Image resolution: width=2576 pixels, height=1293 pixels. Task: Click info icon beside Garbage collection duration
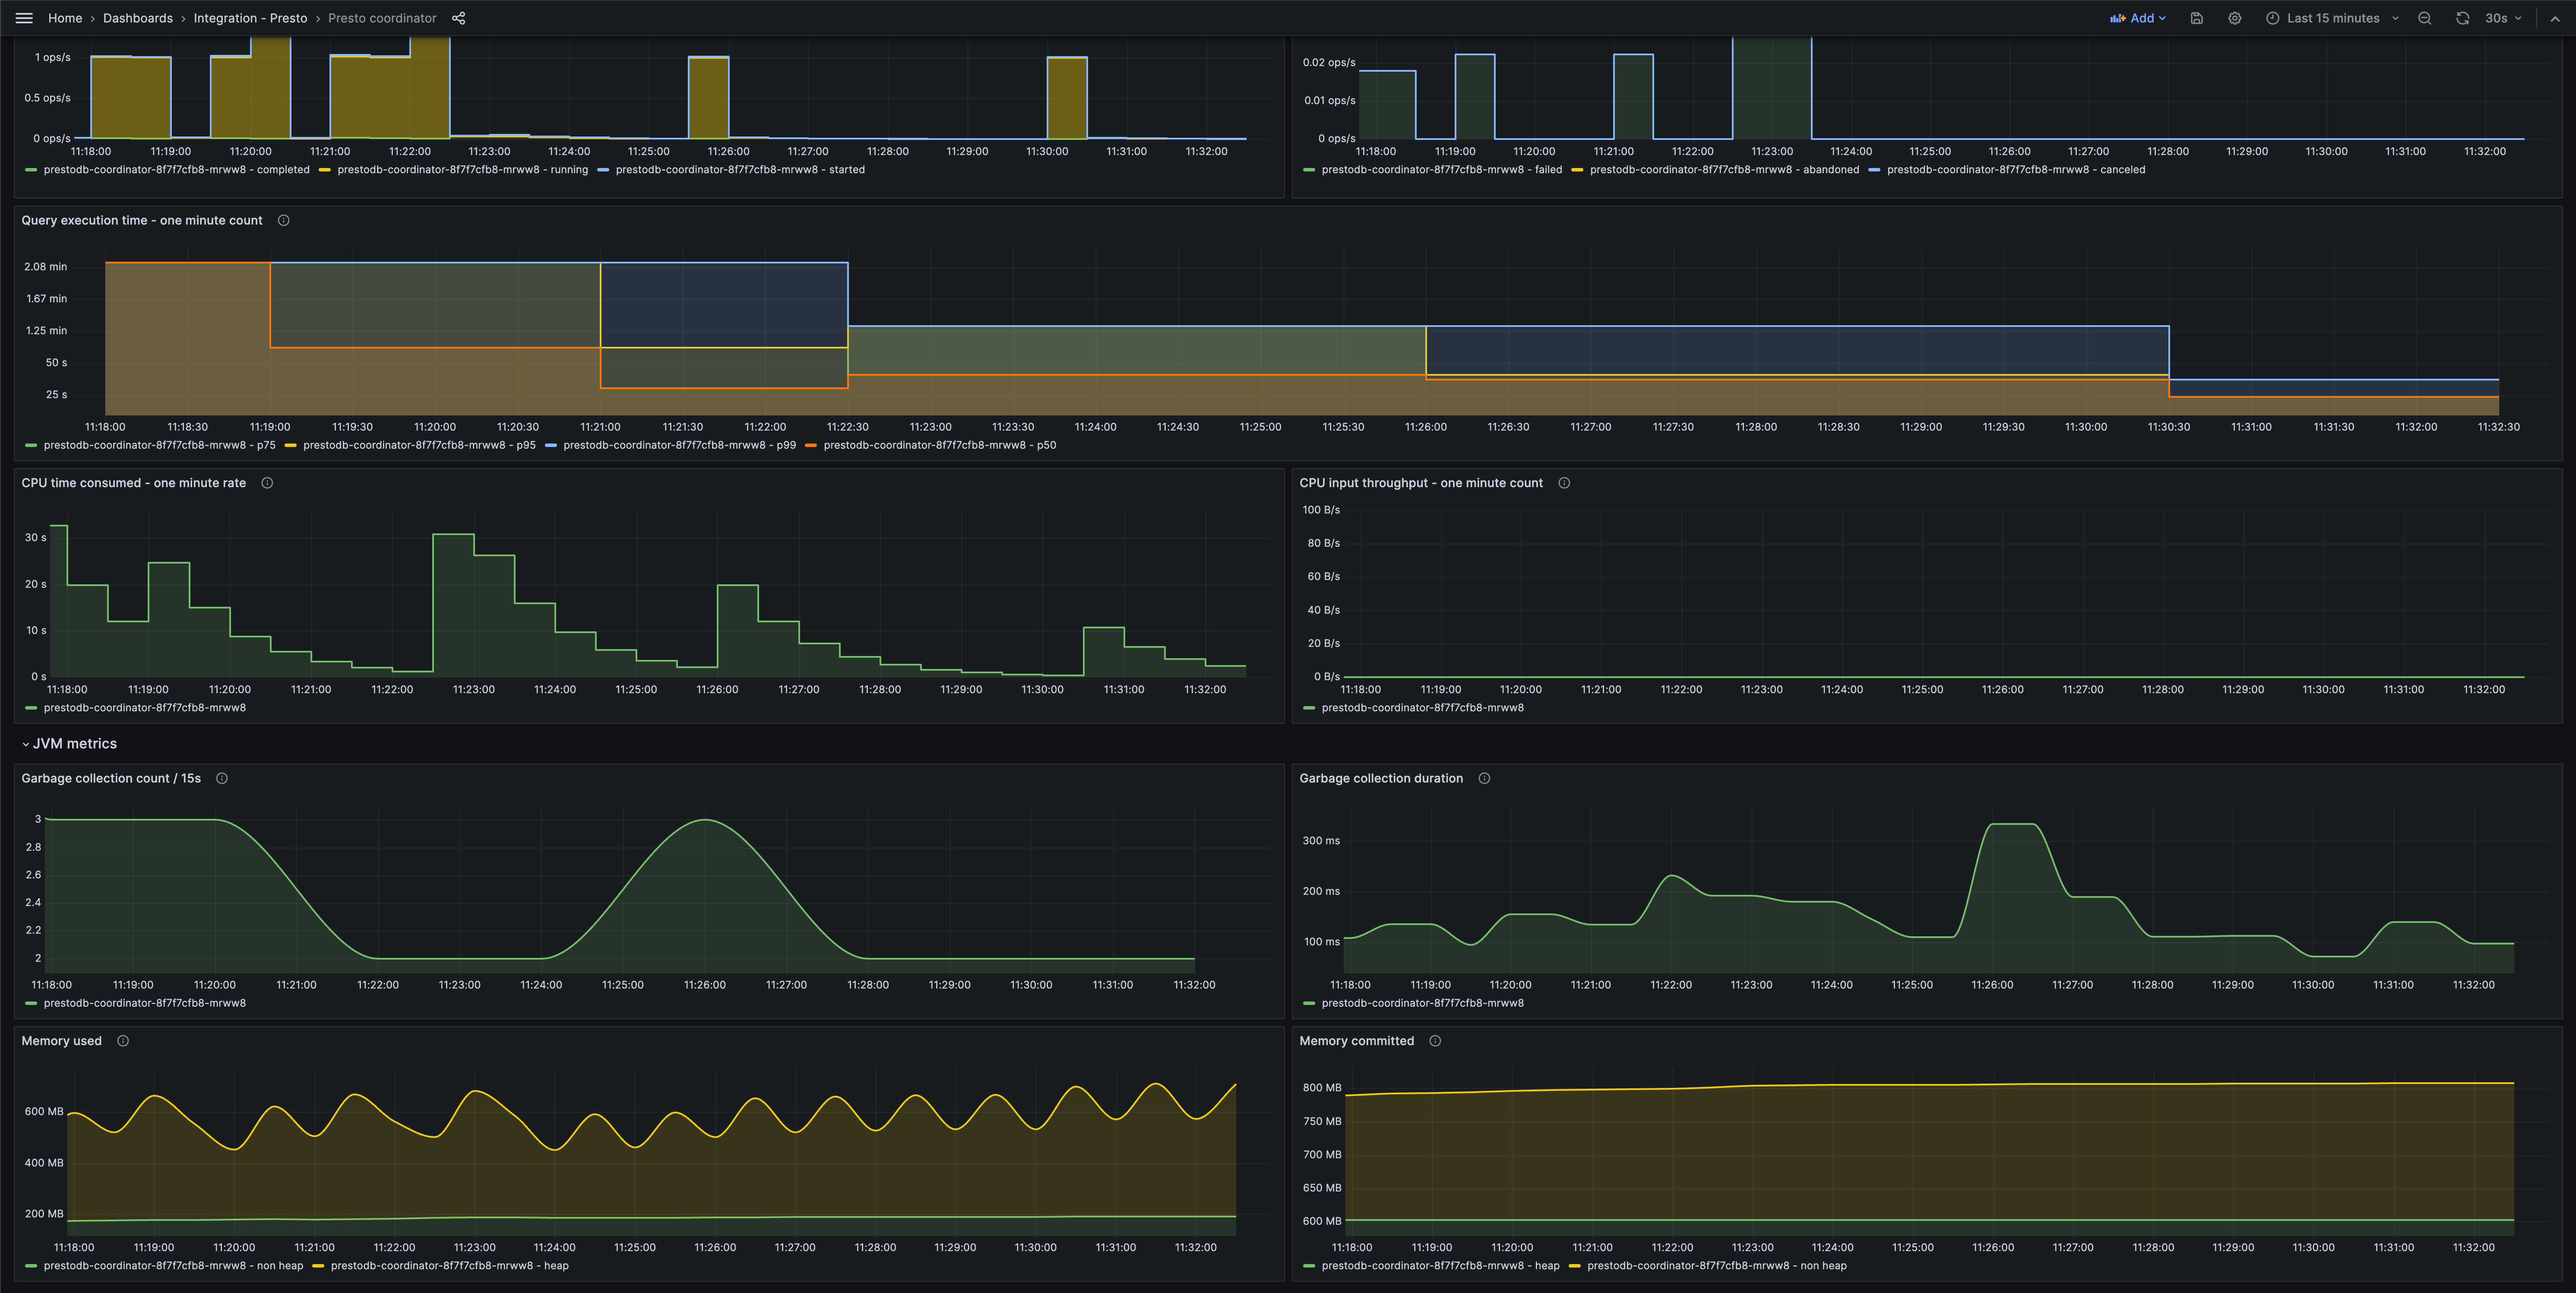[1484, 778]
